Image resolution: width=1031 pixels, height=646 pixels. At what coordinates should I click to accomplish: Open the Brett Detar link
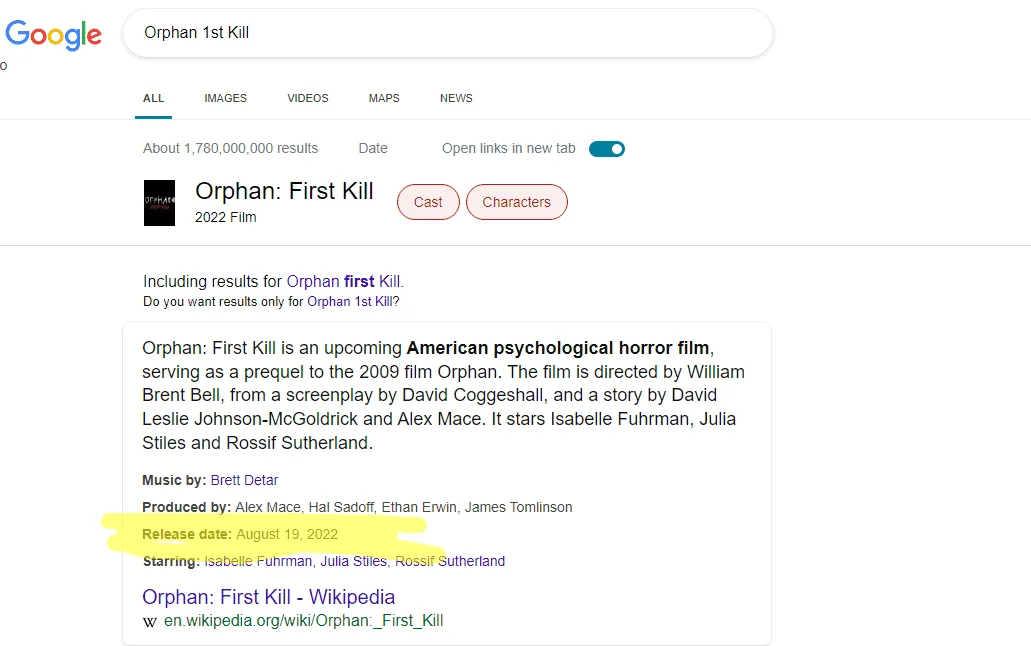[x=245, y=480]
